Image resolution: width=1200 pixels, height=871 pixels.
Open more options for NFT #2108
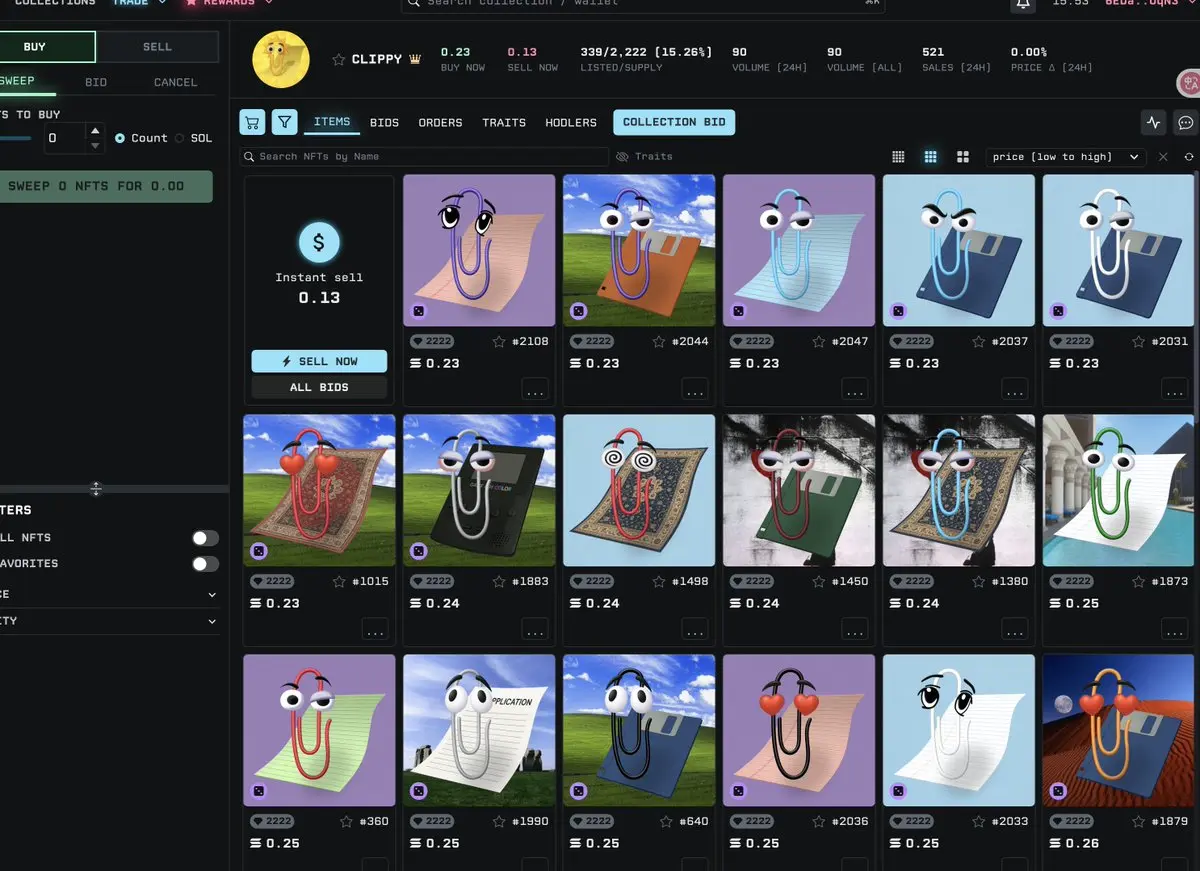click(x=535, y=389)
